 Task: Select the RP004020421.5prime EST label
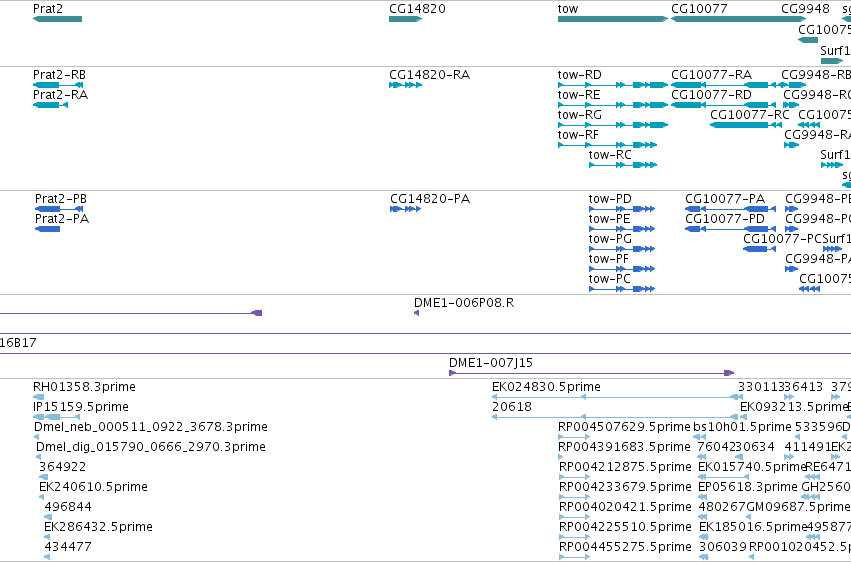pyautogui.click(x=625, y=507)
